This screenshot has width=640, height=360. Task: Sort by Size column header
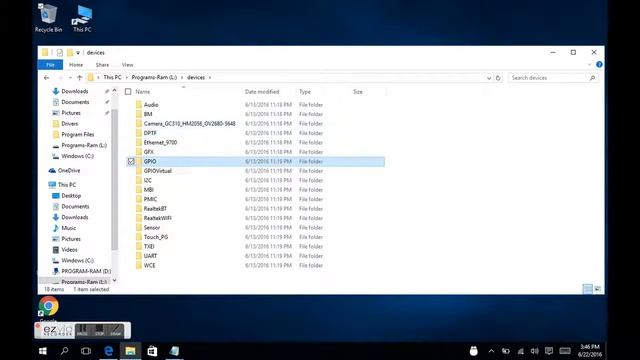(x=358, y=92)
